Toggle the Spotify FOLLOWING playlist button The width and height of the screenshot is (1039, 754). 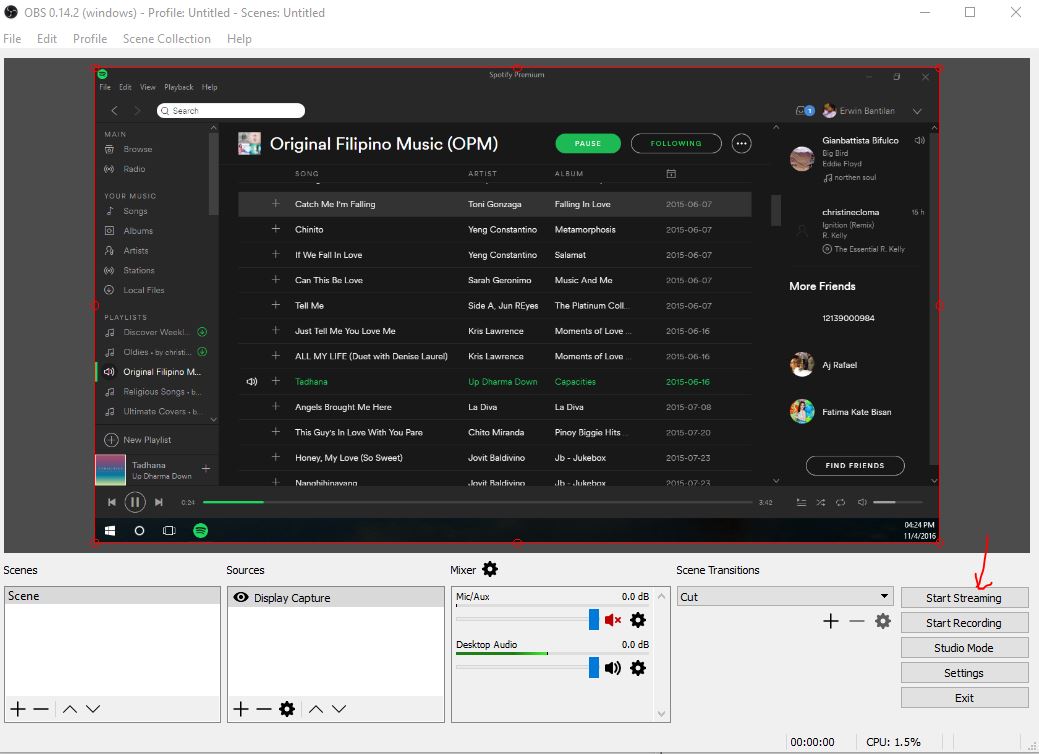click(676, 143)
